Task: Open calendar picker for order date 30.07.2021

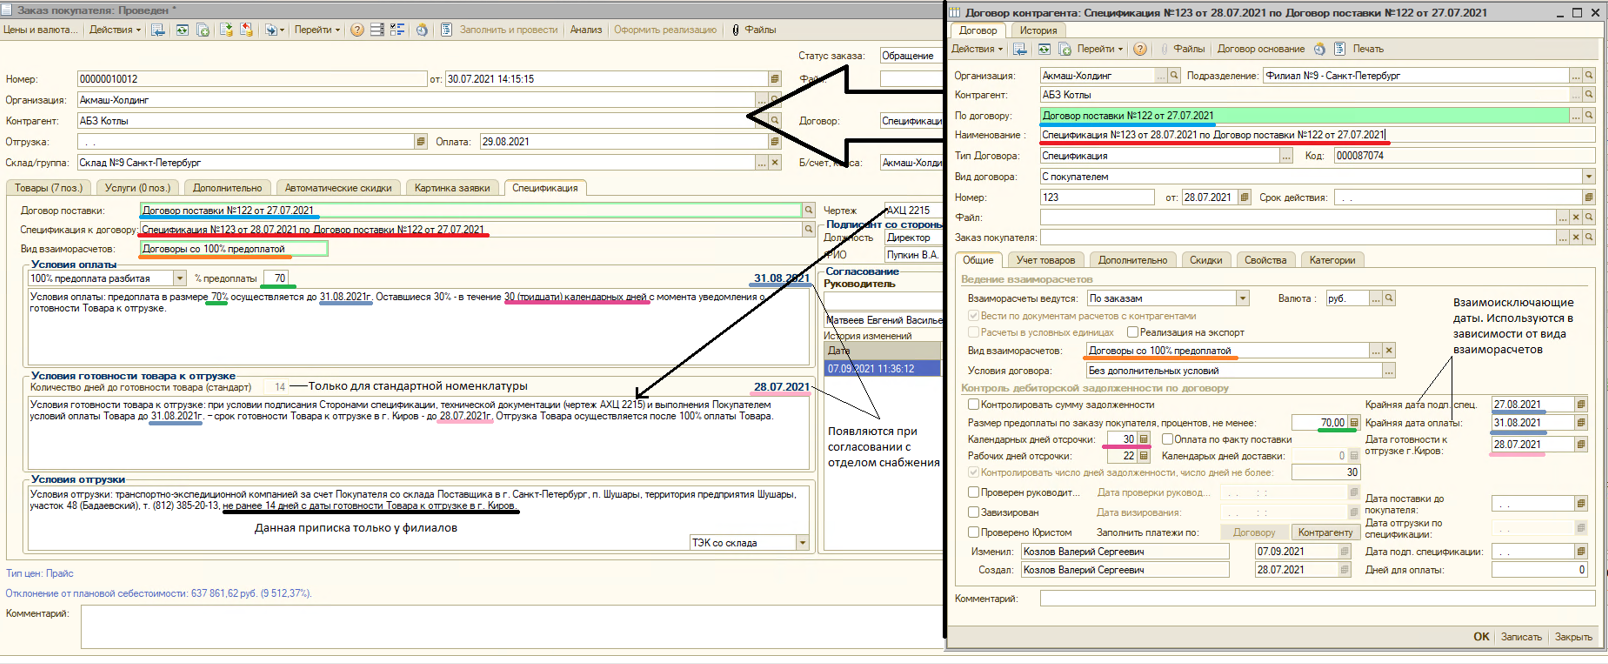Action: 775,79
